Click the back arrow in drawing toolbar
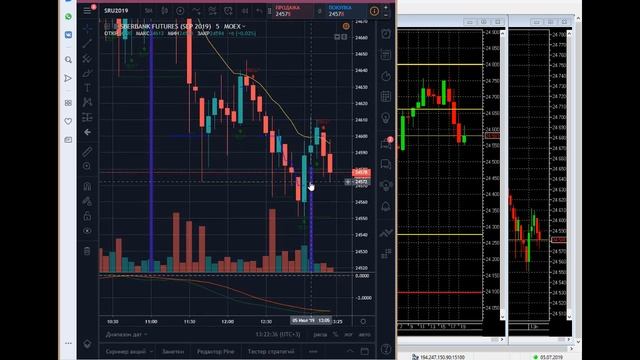This screenshot has width=640, height=360. point(87,132)
